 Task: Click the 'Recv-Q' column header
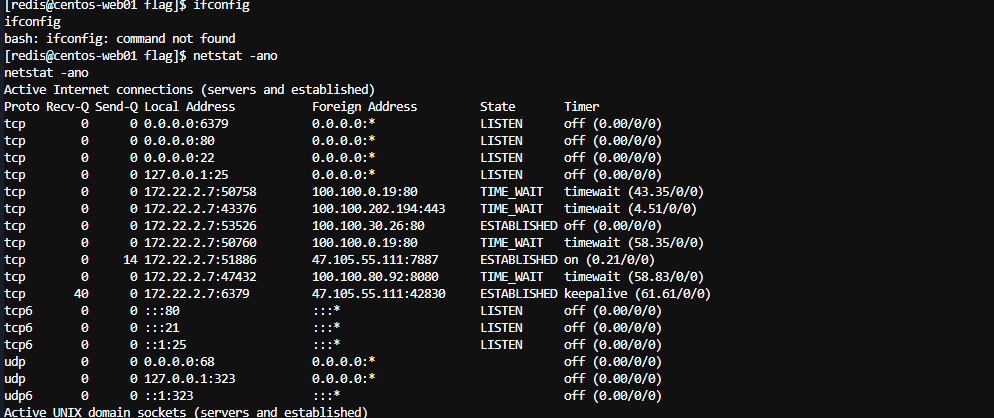(x=67, y=107)
